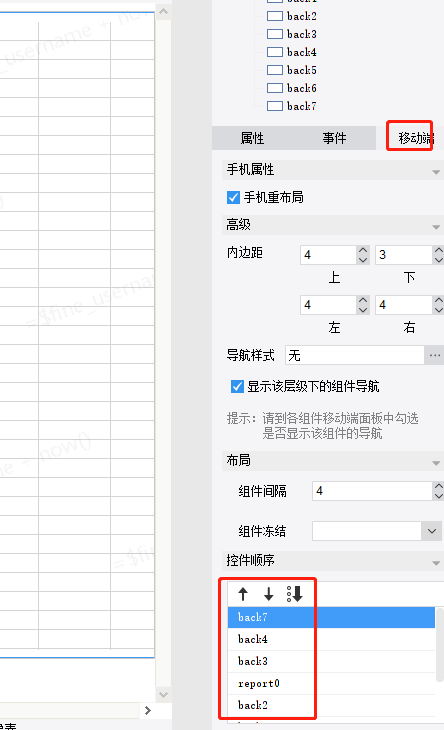This screenshot has width=444, height=730.
Task: Collapse the 布局 section
Action: 436,462
